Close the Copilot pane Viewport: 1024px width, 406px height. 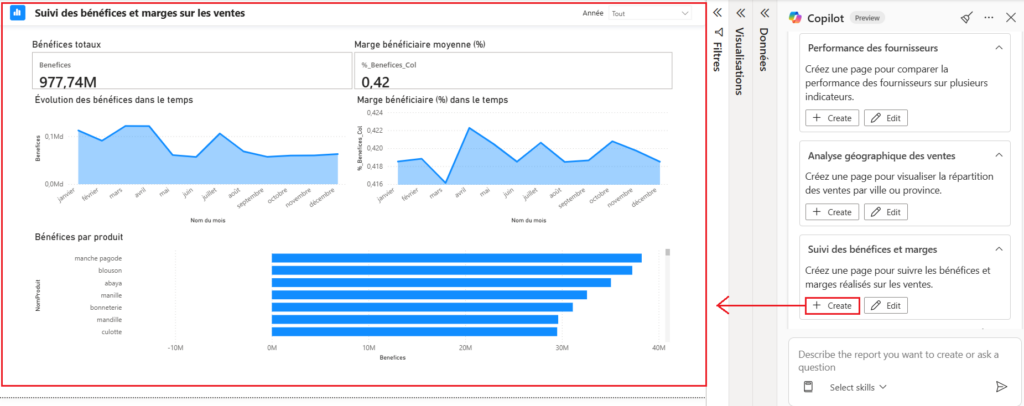[x=1010, y=17]
